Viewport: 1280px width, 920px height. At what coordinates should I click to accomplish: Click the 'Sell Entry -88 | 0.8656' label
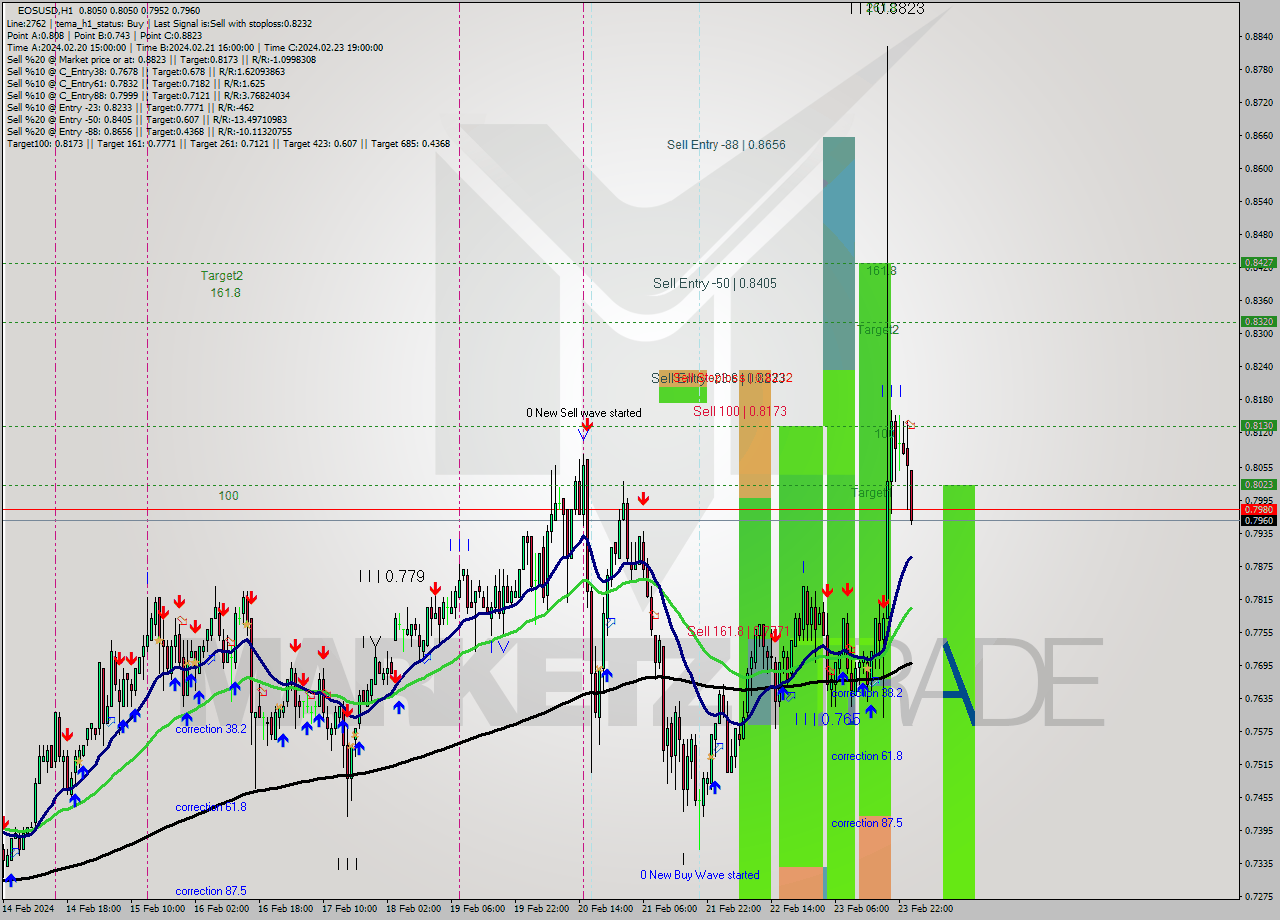click(726, 145)
